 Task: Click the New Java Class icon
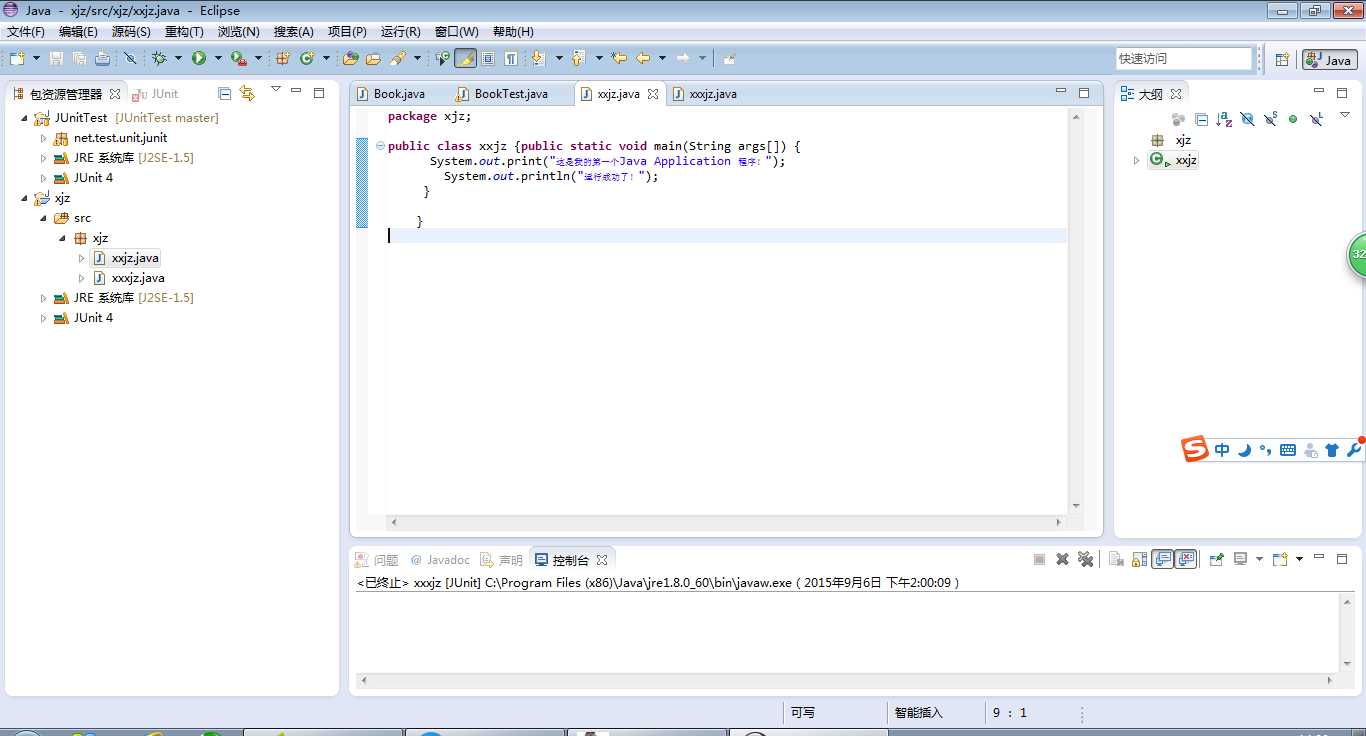pos(306,59)
